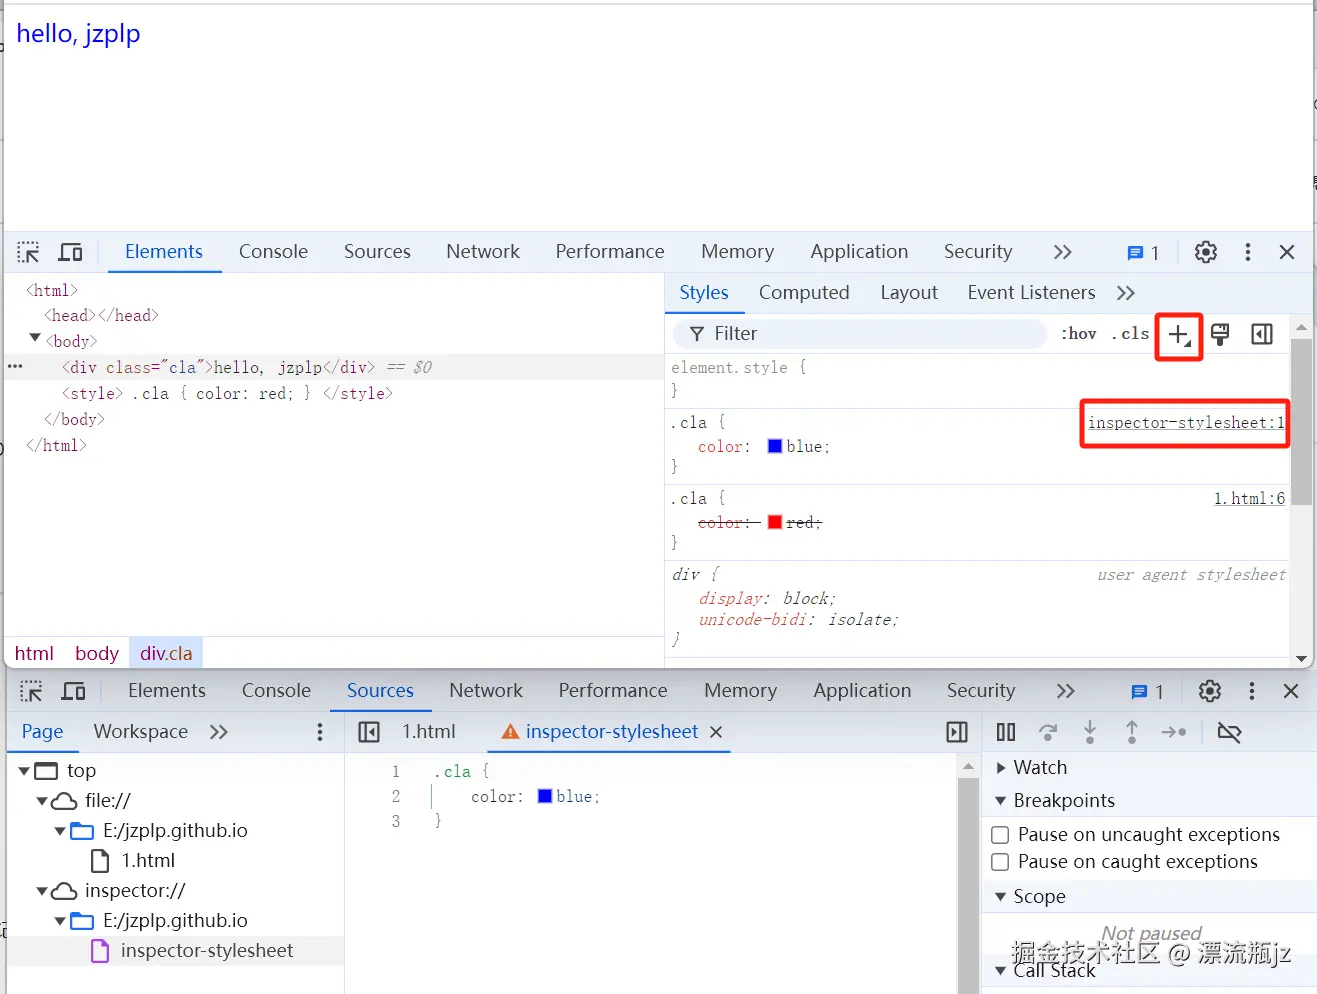The height and width of the screenshot is (994, 1317).
Task: Open settings gear in lower DevTools
Action: (x=1210, y=691)
